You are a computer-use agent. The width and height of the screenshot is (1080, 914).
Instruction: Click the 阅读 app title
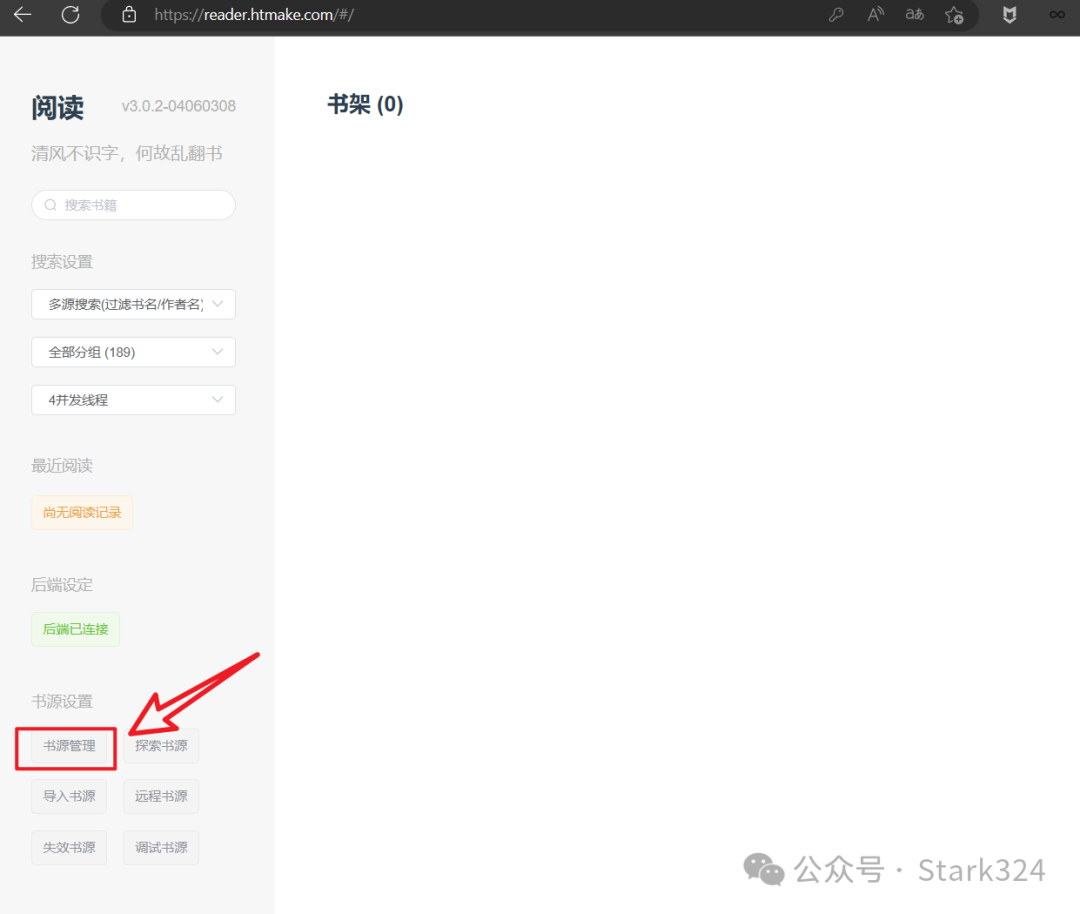click(x=58, y=107)
